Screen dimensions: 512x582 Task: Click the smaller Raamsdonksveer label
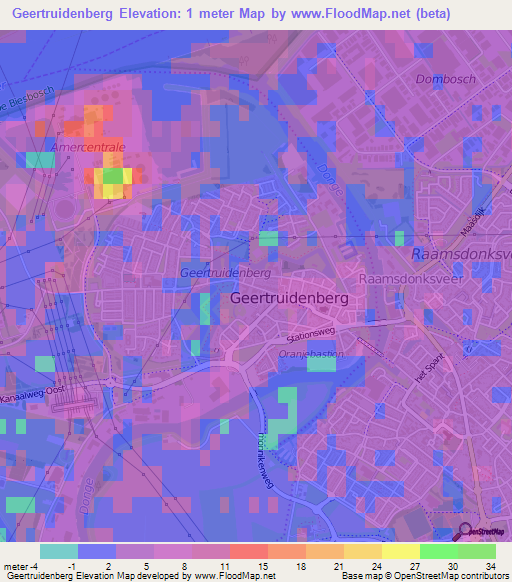pyautogui.click(x=411, y=279)
